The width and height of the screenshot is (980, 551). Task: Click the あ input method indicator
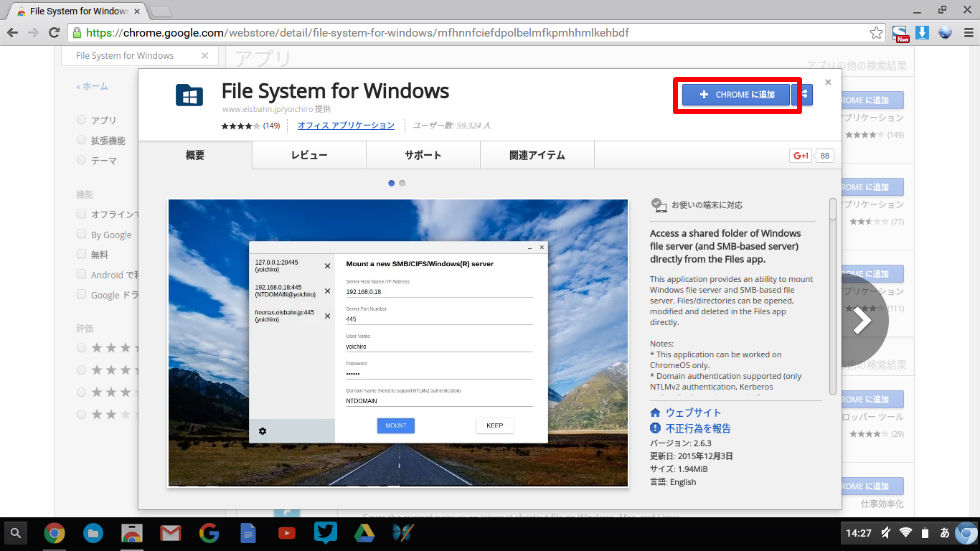(x=944, y=533)
